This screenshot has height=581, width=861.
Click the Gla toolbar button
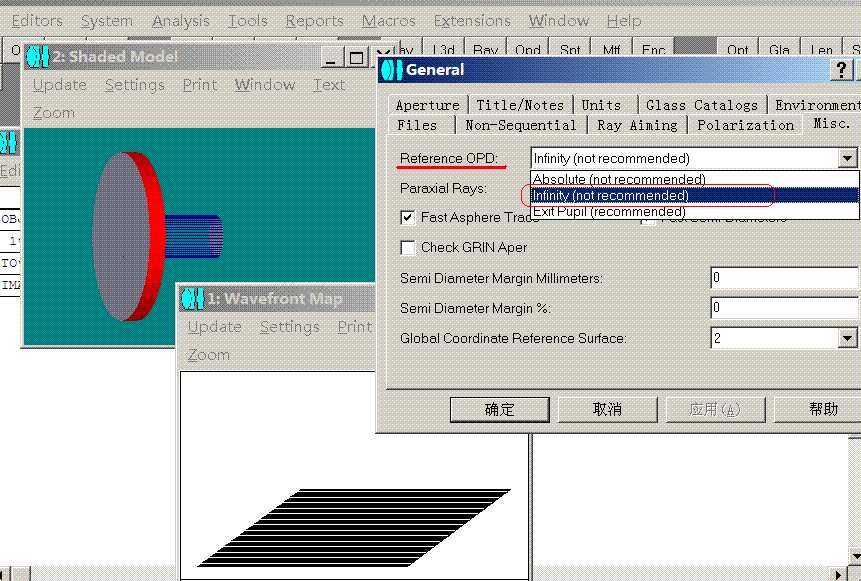tap(779, 48)
